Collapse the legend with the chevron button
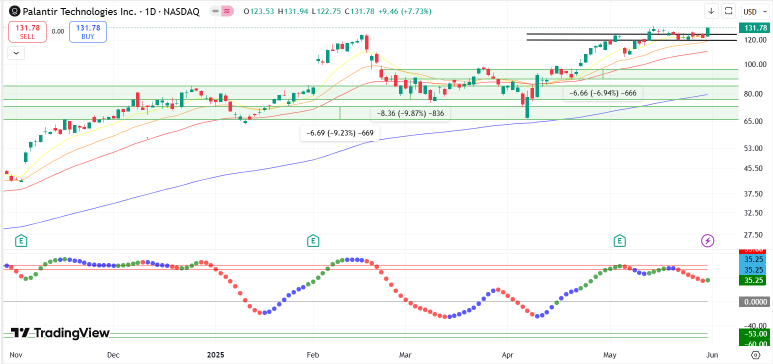The image size is (773, 364). pos(16,53)
